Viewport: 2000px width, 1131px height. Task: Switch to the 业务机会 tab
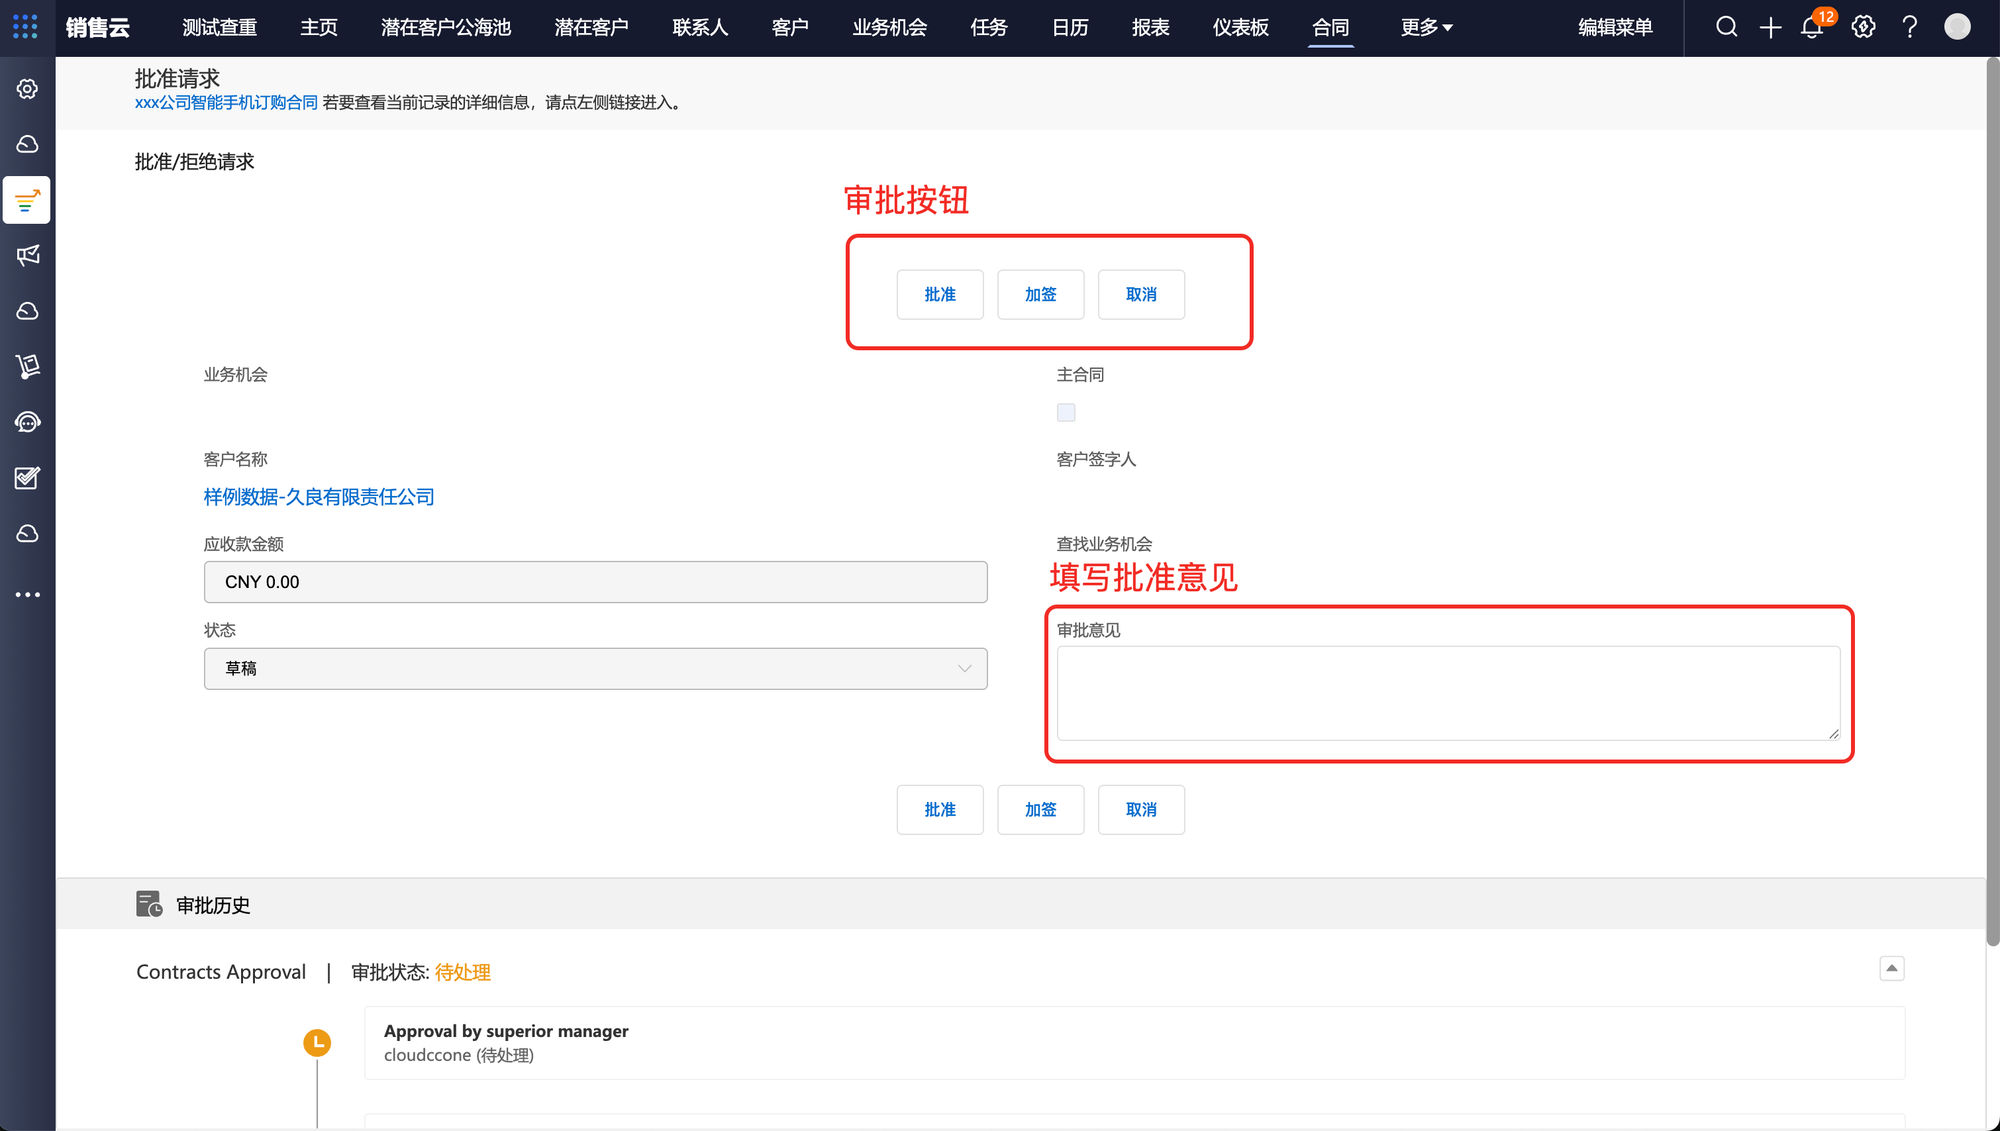tap(889, 27)
